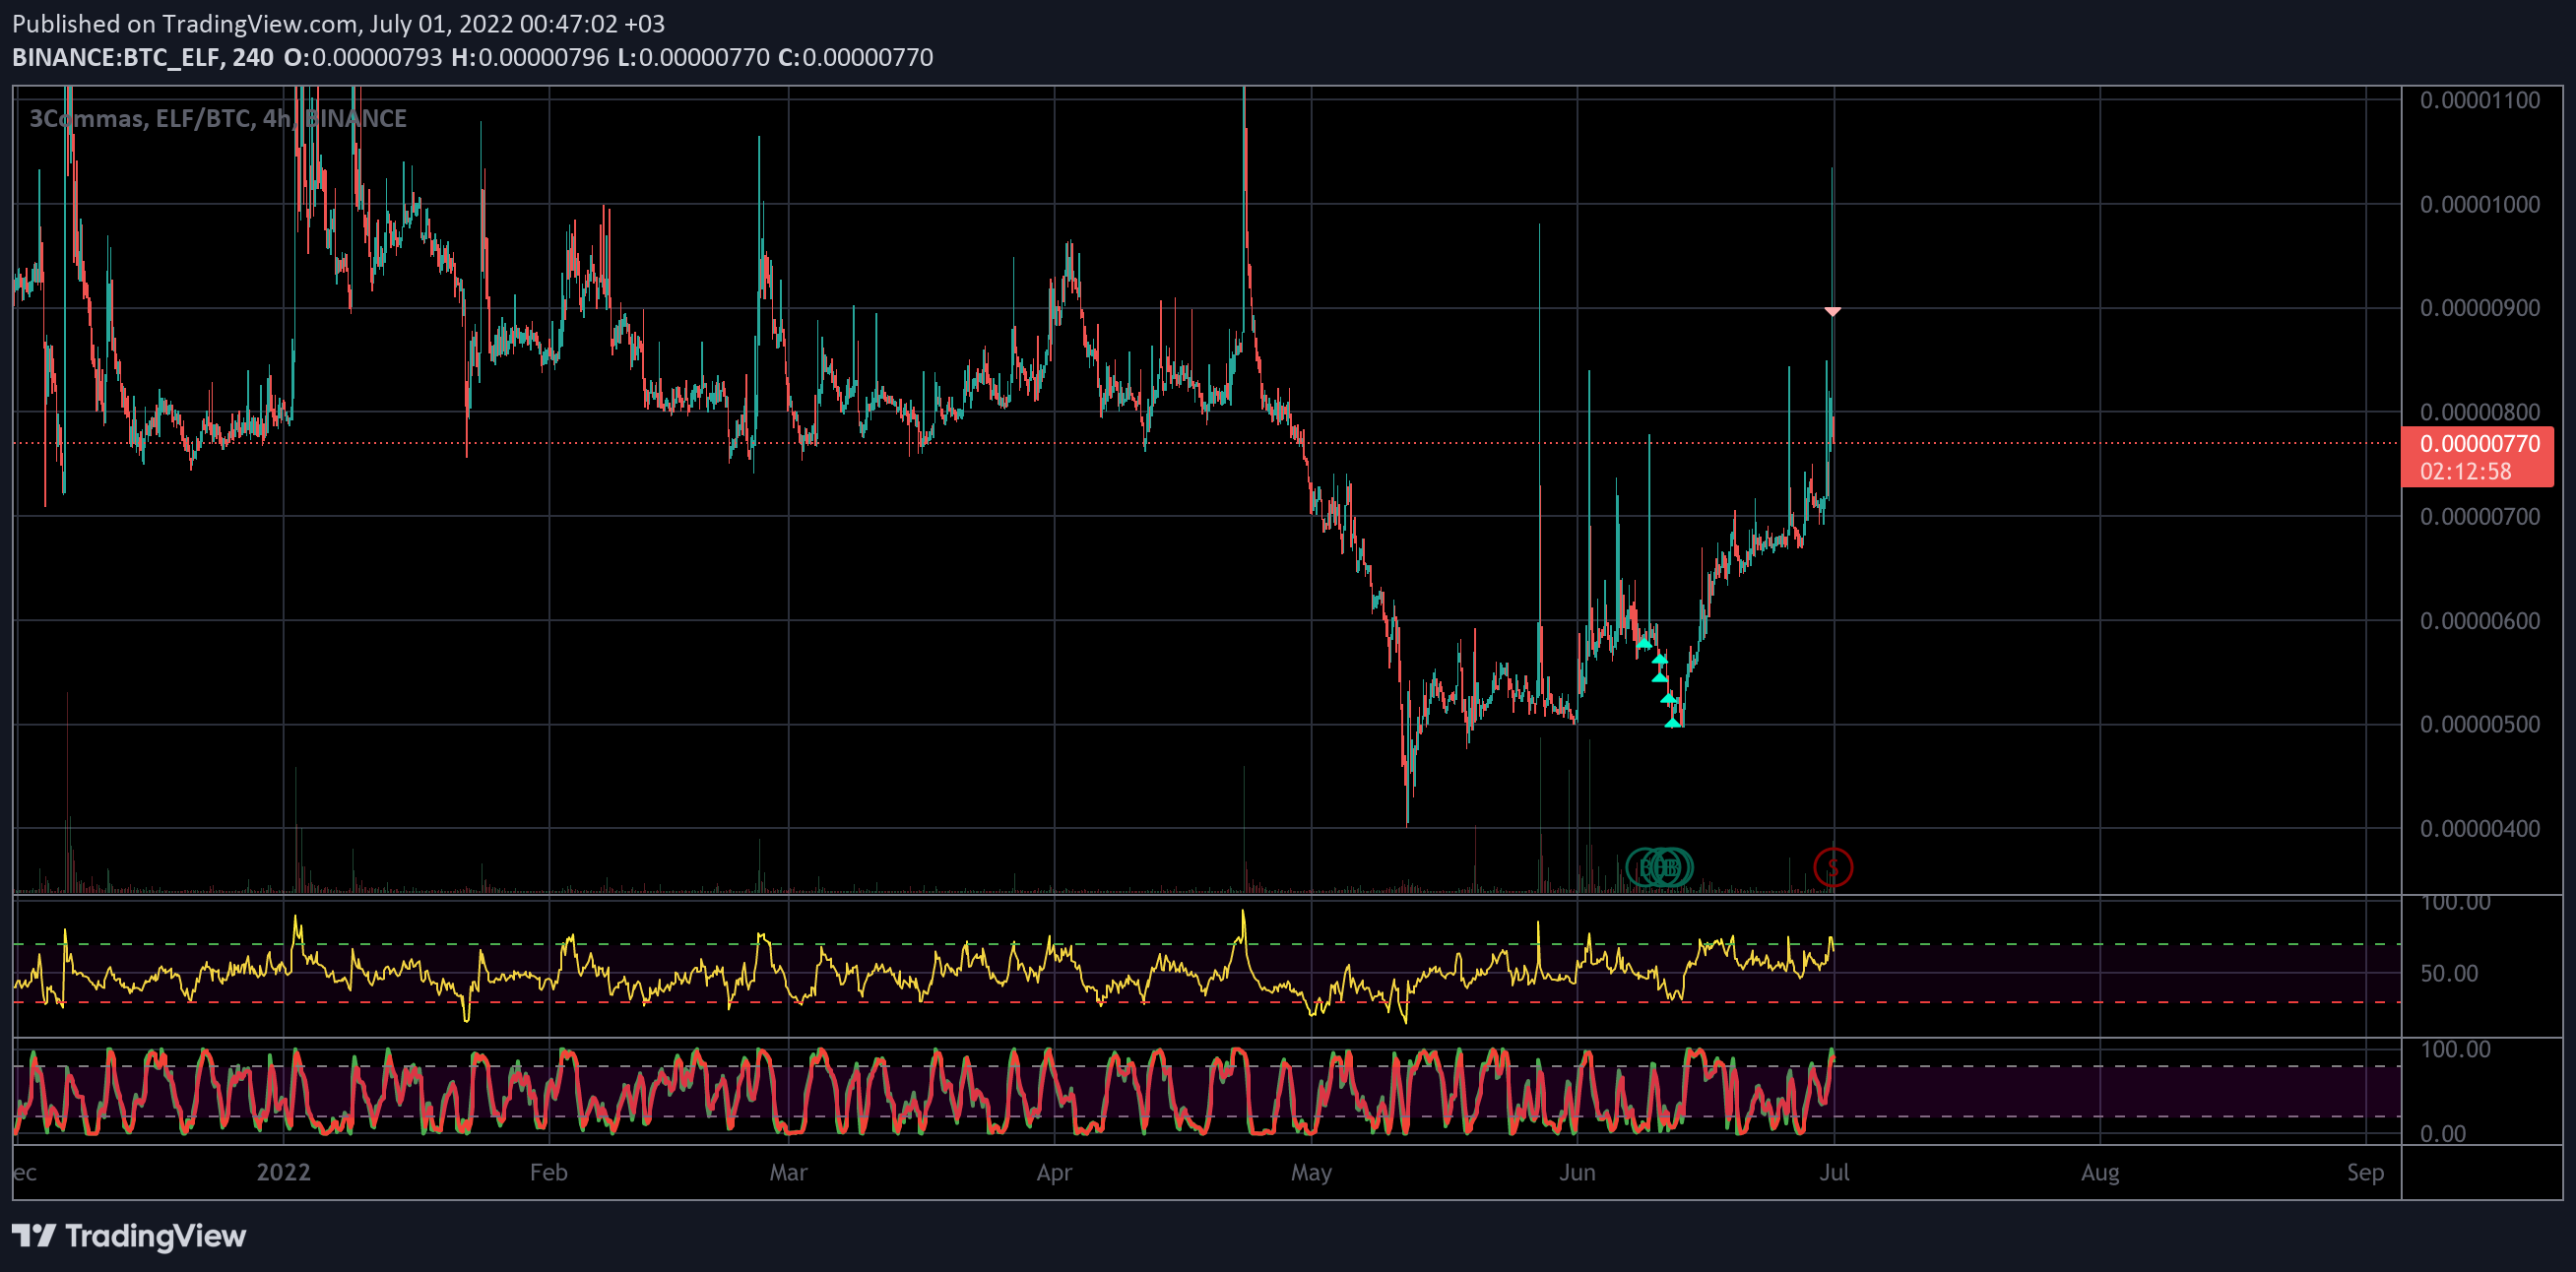This screenshot has height=1272, width=2576.
Task: Click the 3Commas, ELF/BTC chart title
Action: click(218, 118)
